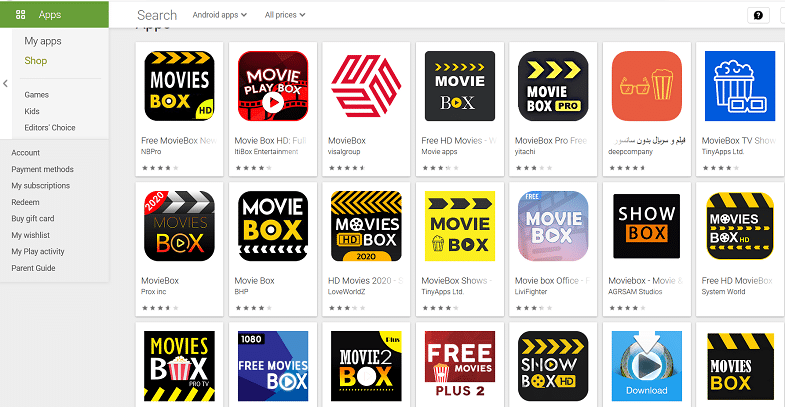This screenshot has width=785, height=407.
Task: Open Movie box Office icon by LiviFighter
Action: pyautogui.click(x=553, y=226)
